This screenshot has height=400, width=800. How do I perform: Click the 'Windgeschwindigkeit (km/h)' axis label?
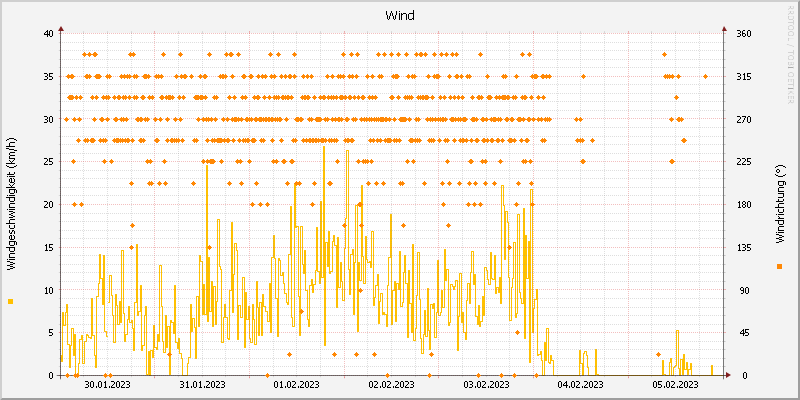[11, 204]
